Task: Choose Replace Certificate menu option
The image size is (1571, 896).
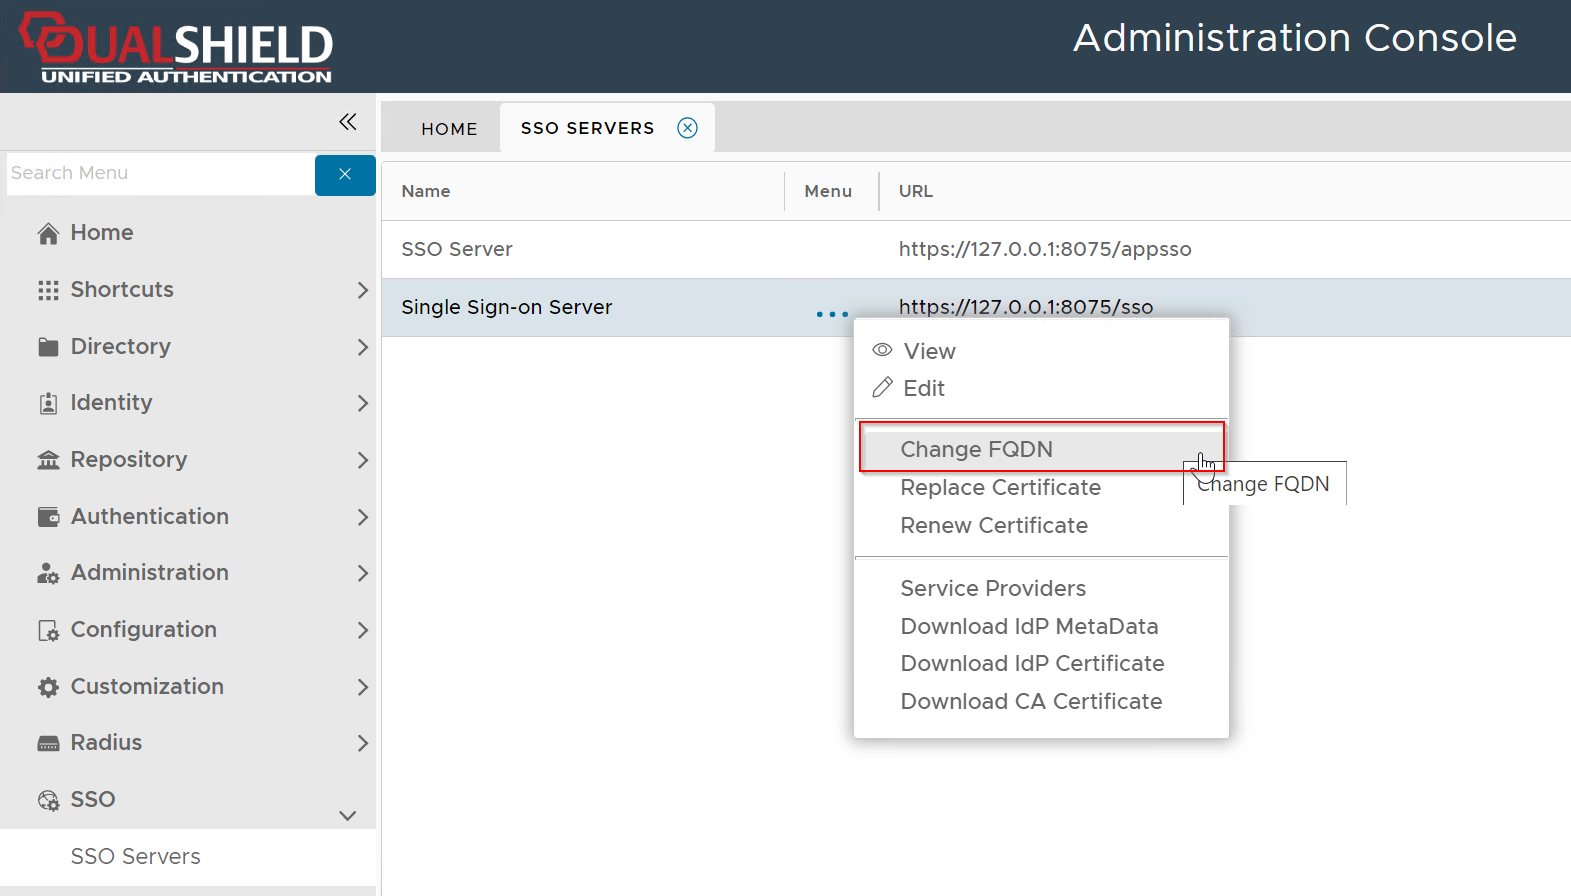Action: (x=1000, y=487)
